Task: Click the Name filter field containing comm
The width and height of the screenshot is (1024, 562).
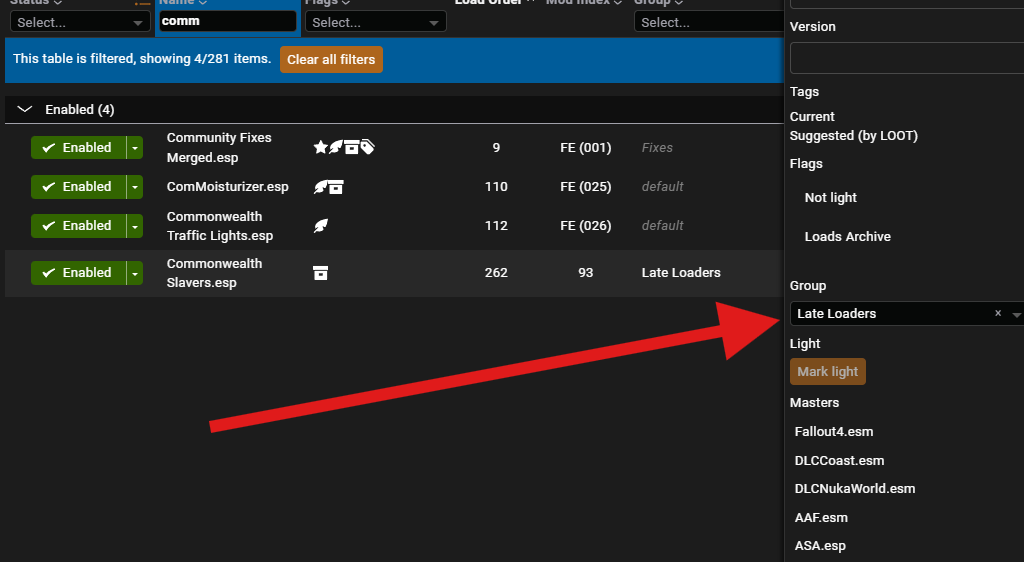Action: (x=228, y=22)
